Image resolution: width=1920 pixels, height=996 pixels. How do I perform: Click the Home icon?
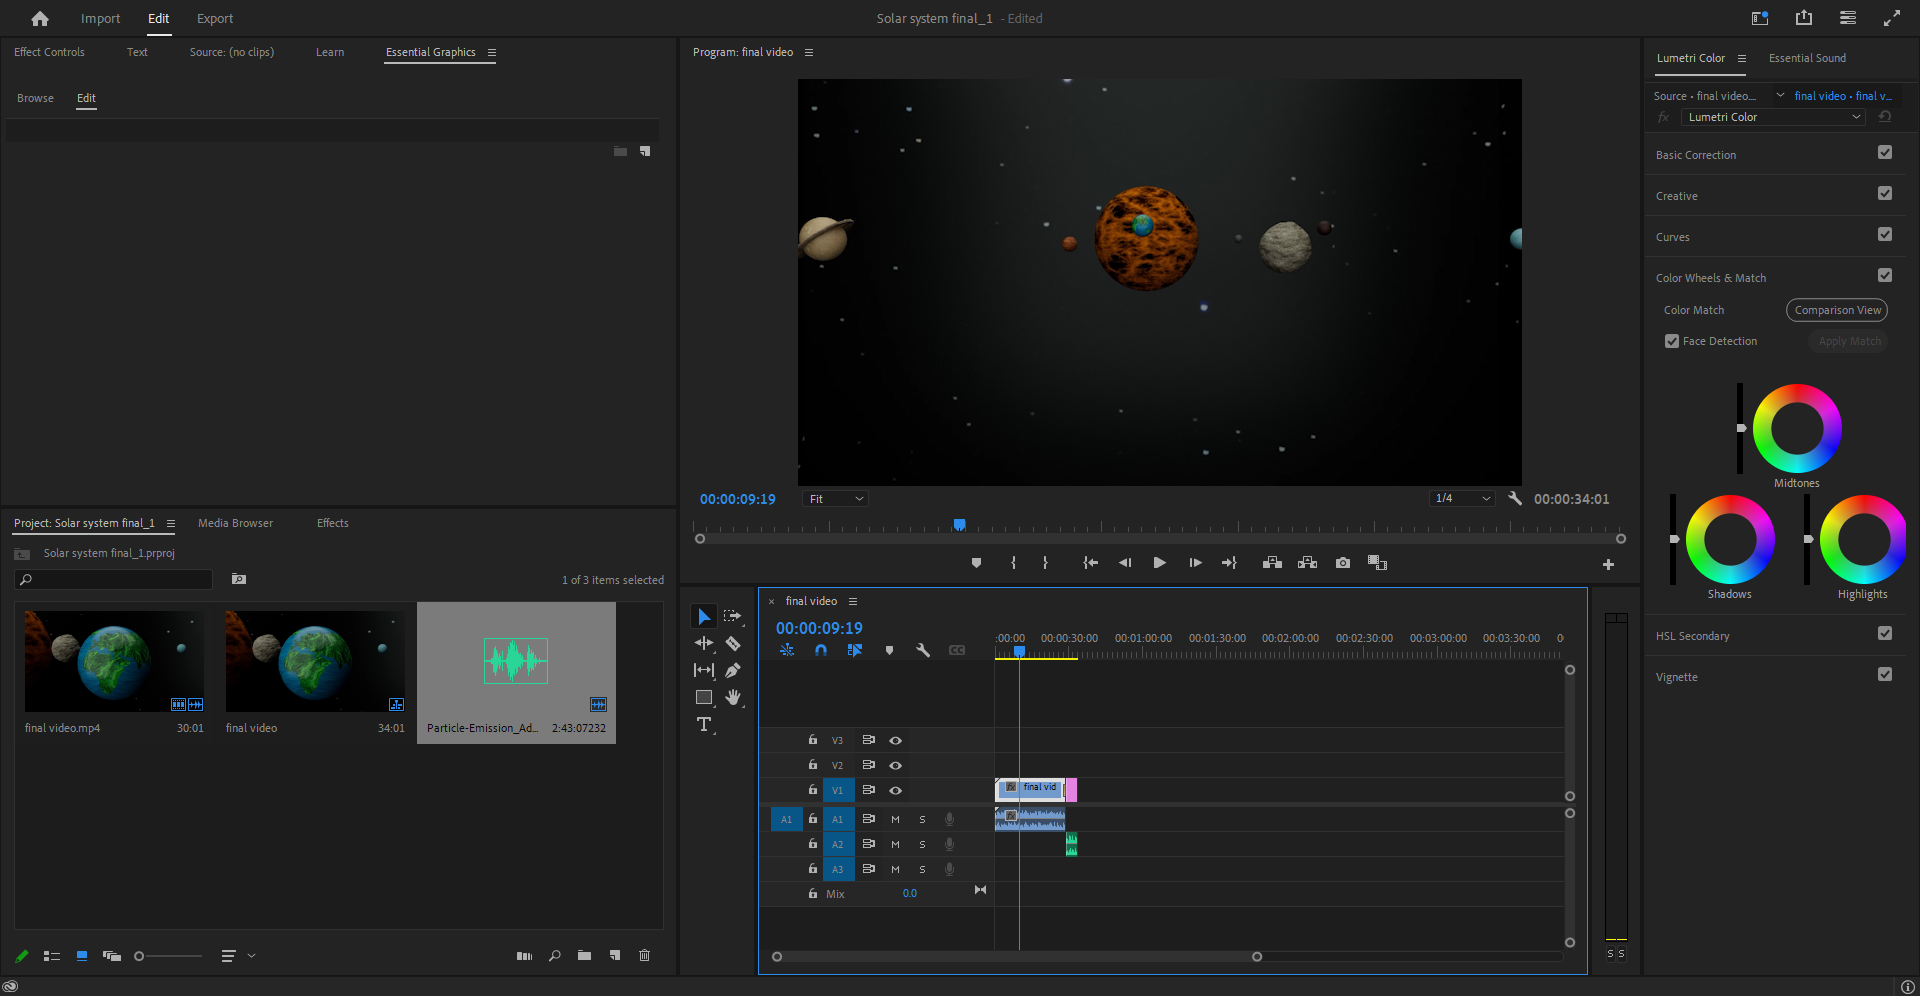click(40, 19)
